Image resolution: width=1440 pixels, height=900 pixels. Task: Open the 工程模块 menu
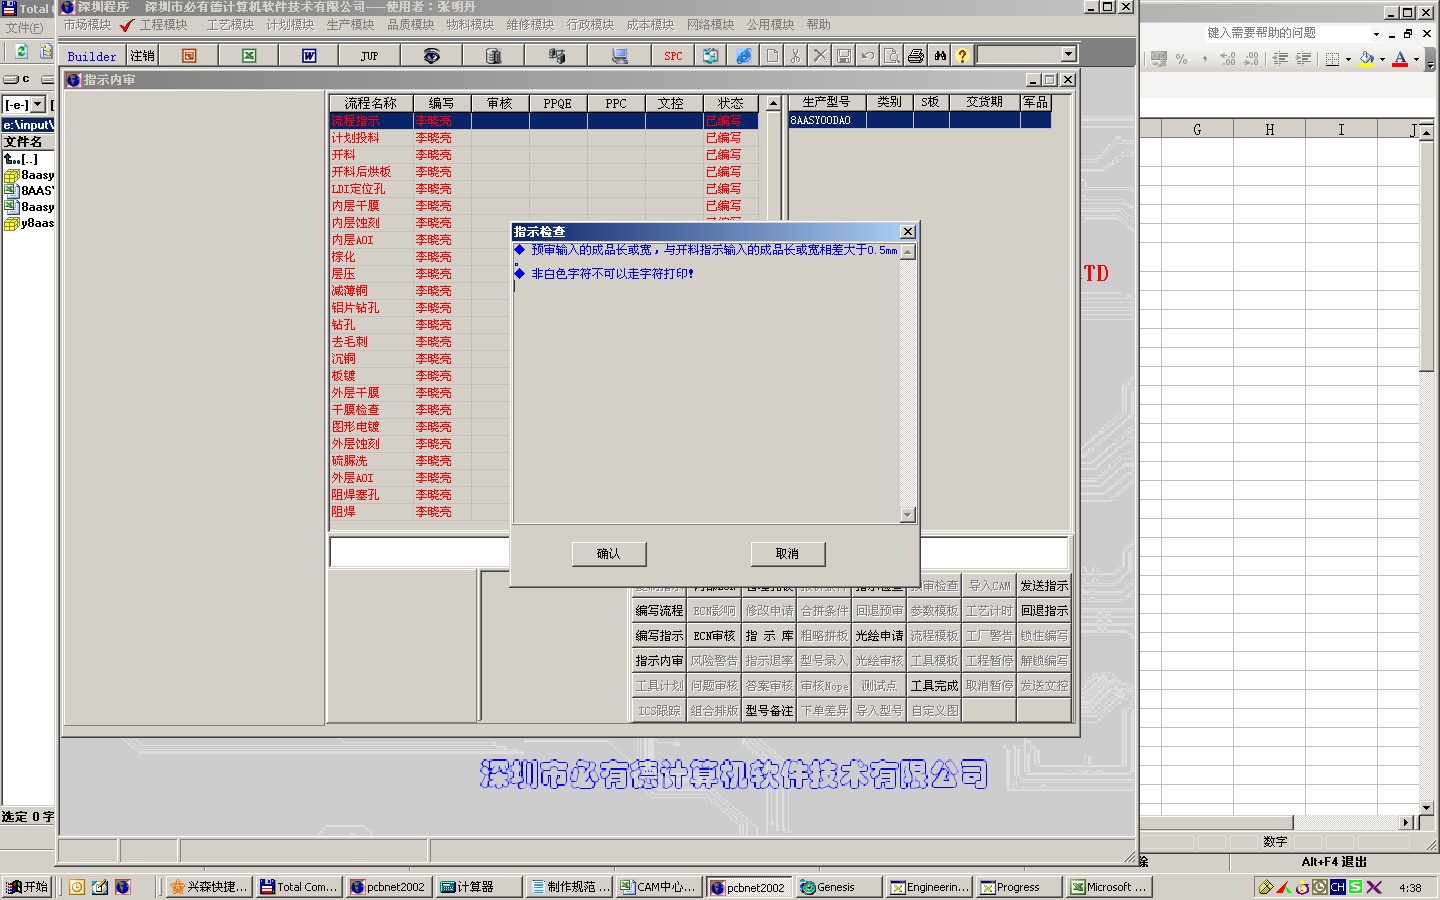(x=163, y=25)
